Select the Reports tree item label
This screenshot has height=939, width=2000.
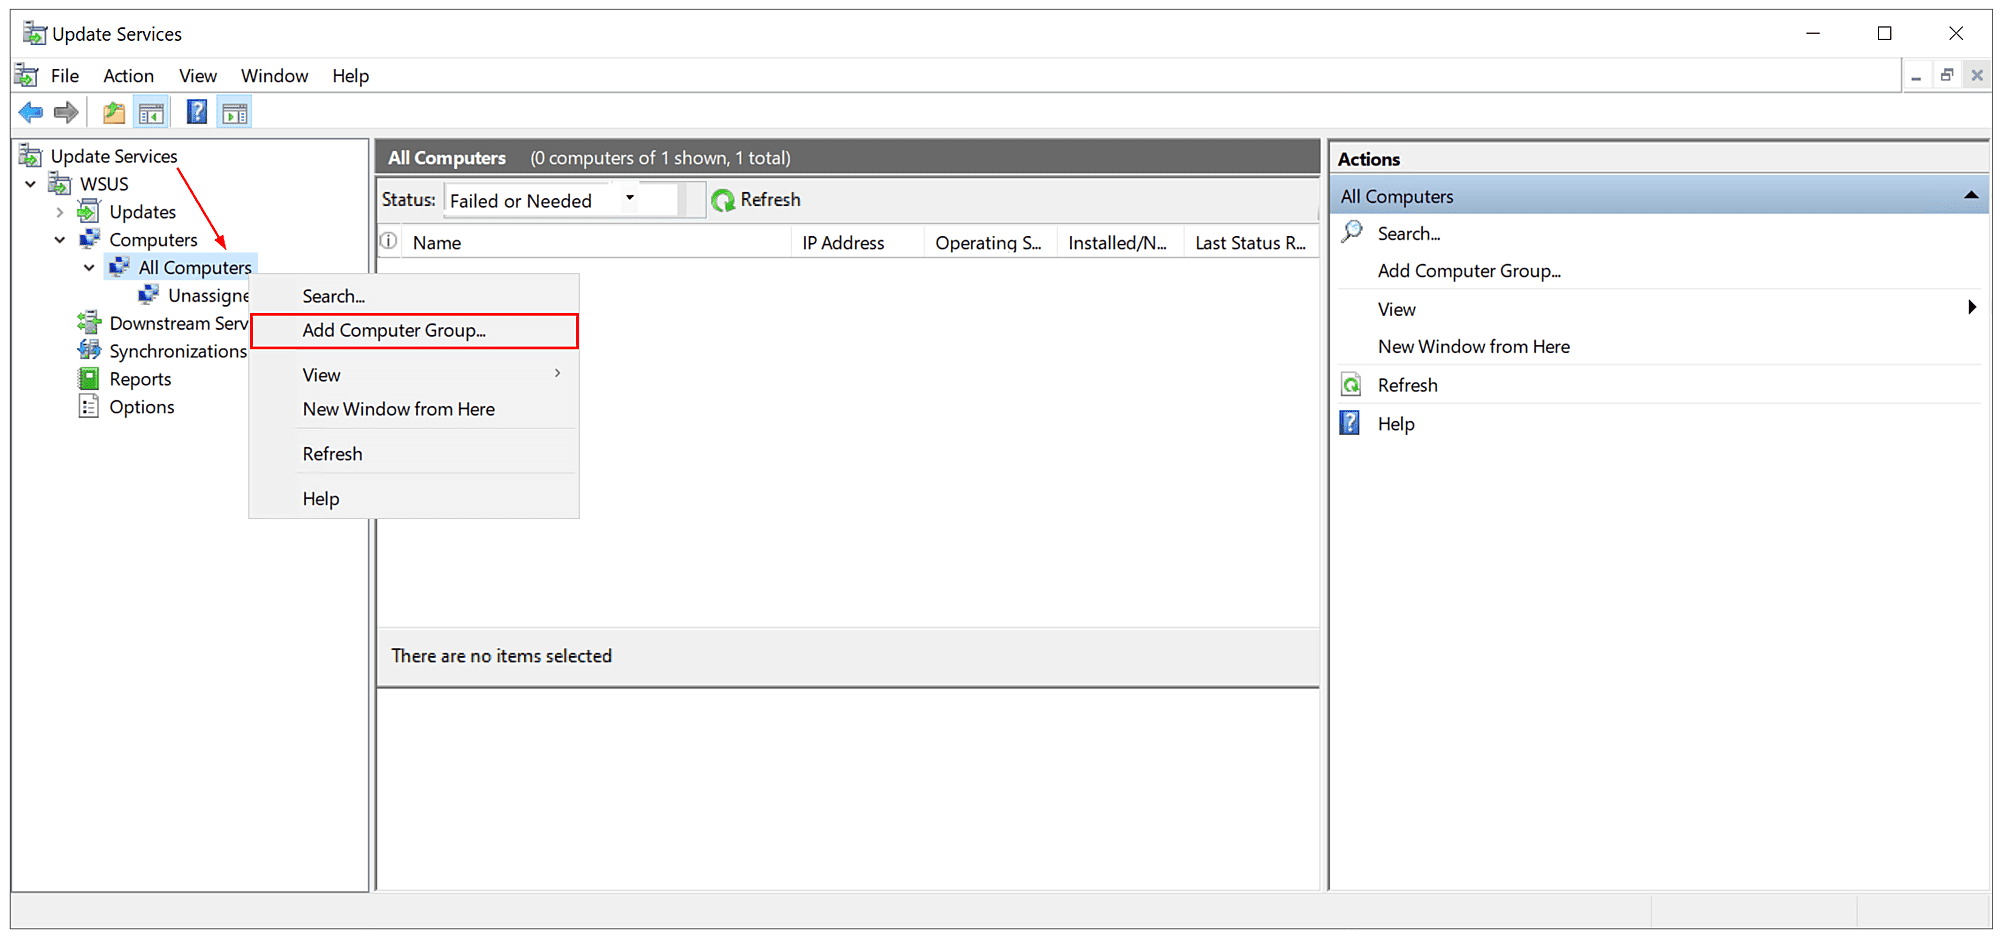tap(140, 379)
